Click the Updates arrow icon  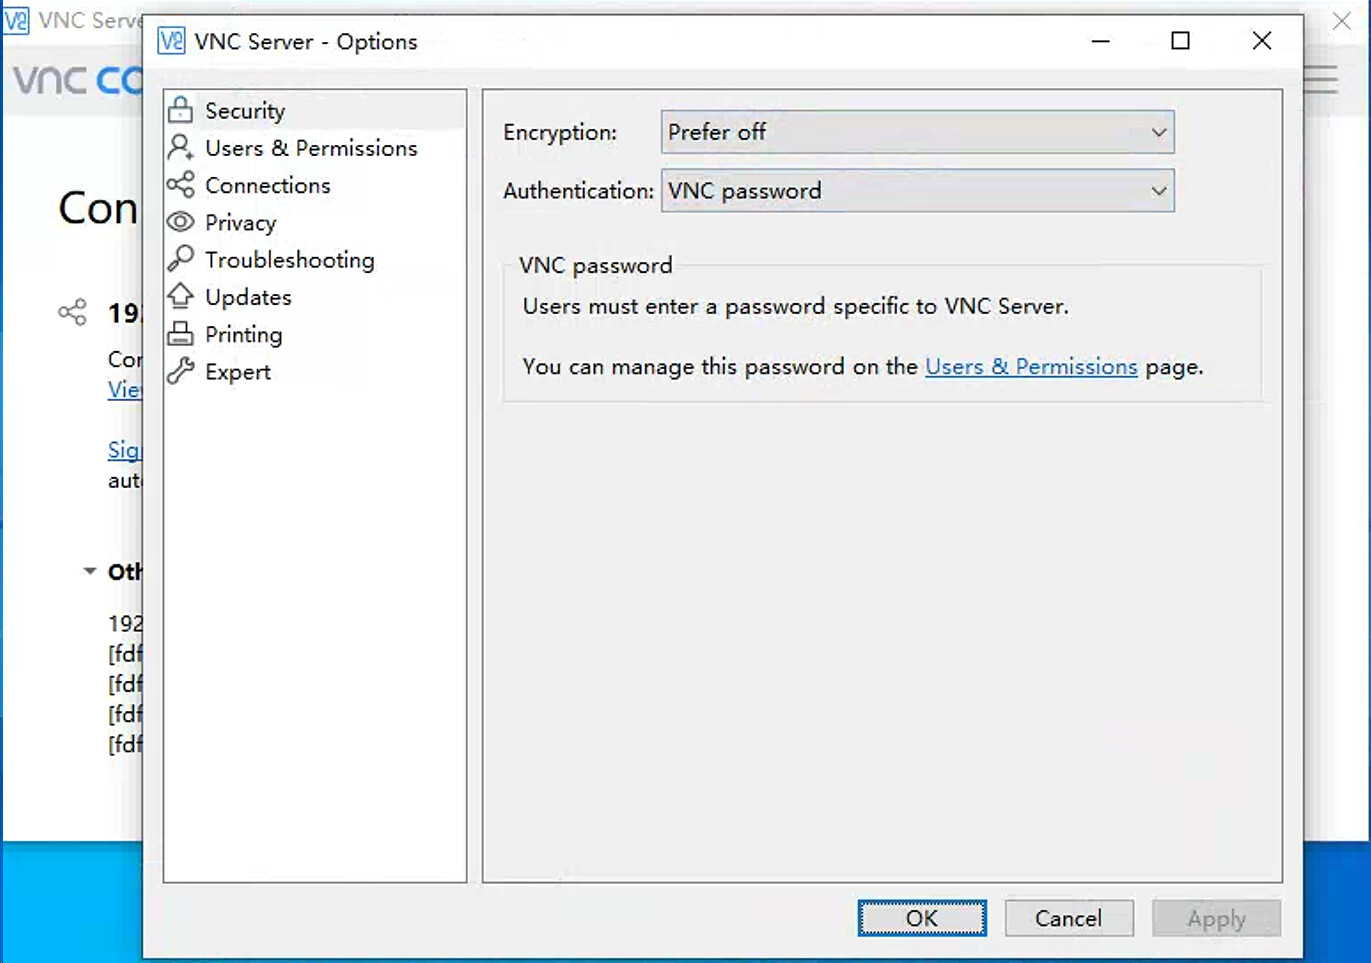point(181,296)
